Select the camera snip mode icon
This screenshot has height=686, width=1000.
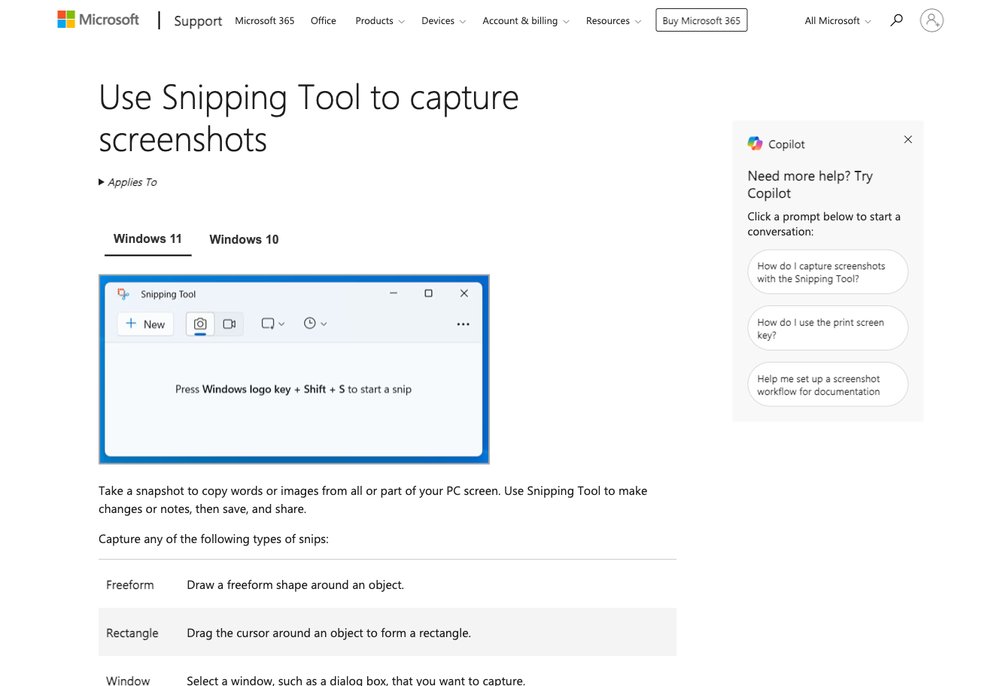click(x=200, y=324)
